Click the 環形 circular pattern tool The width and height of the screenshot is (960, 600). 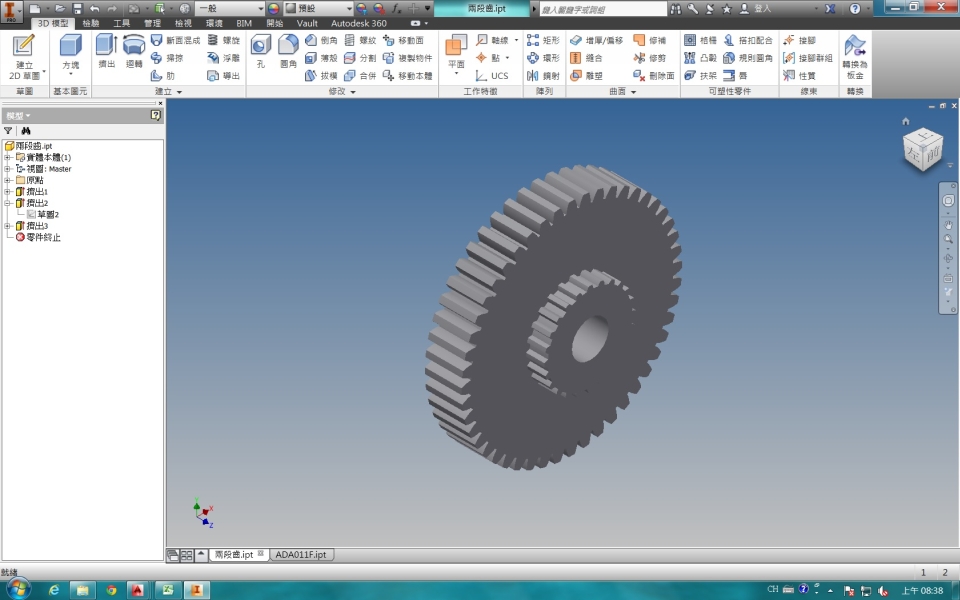(x=544, y=58)
